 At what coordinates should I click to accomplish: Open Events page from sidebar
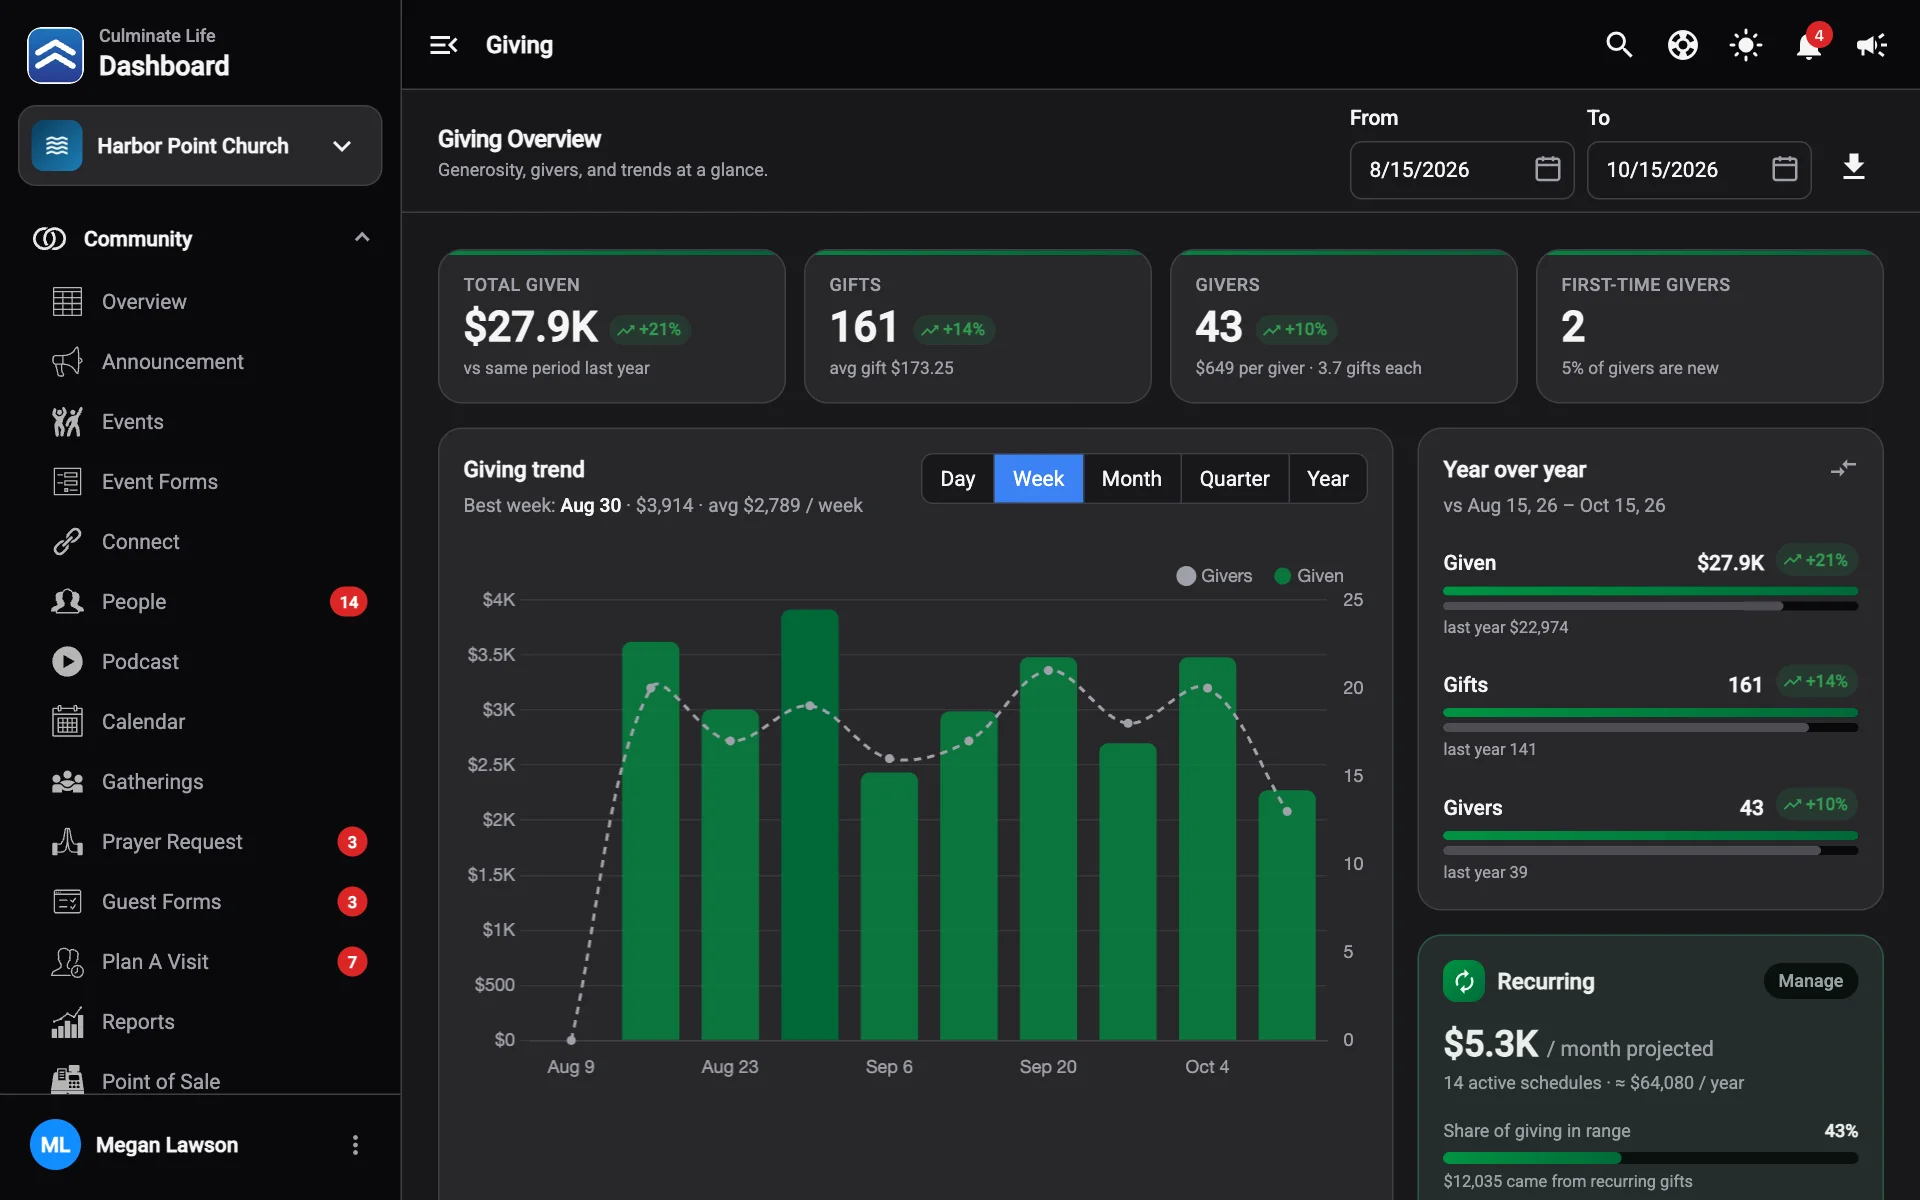click(x=200, y=421)
